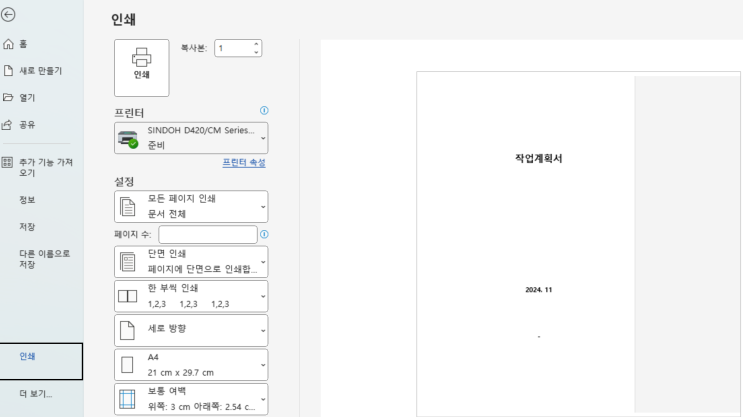Click the 2024. 11 date in preview
This screenshot has height=417, width=743.
(539, 290)
